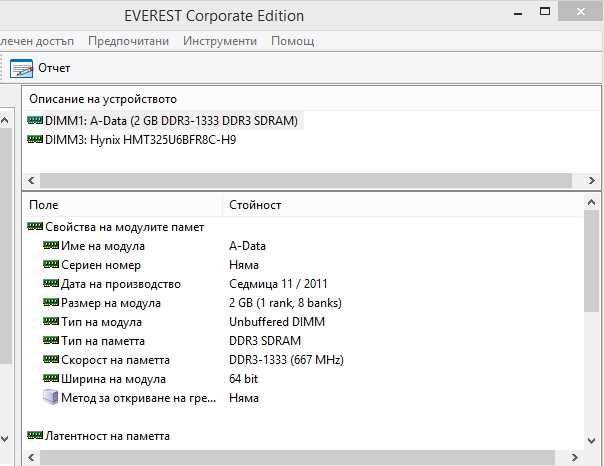
Task: Click the icon beside Метод за откриване на гре...
Action: coord(50,397)
